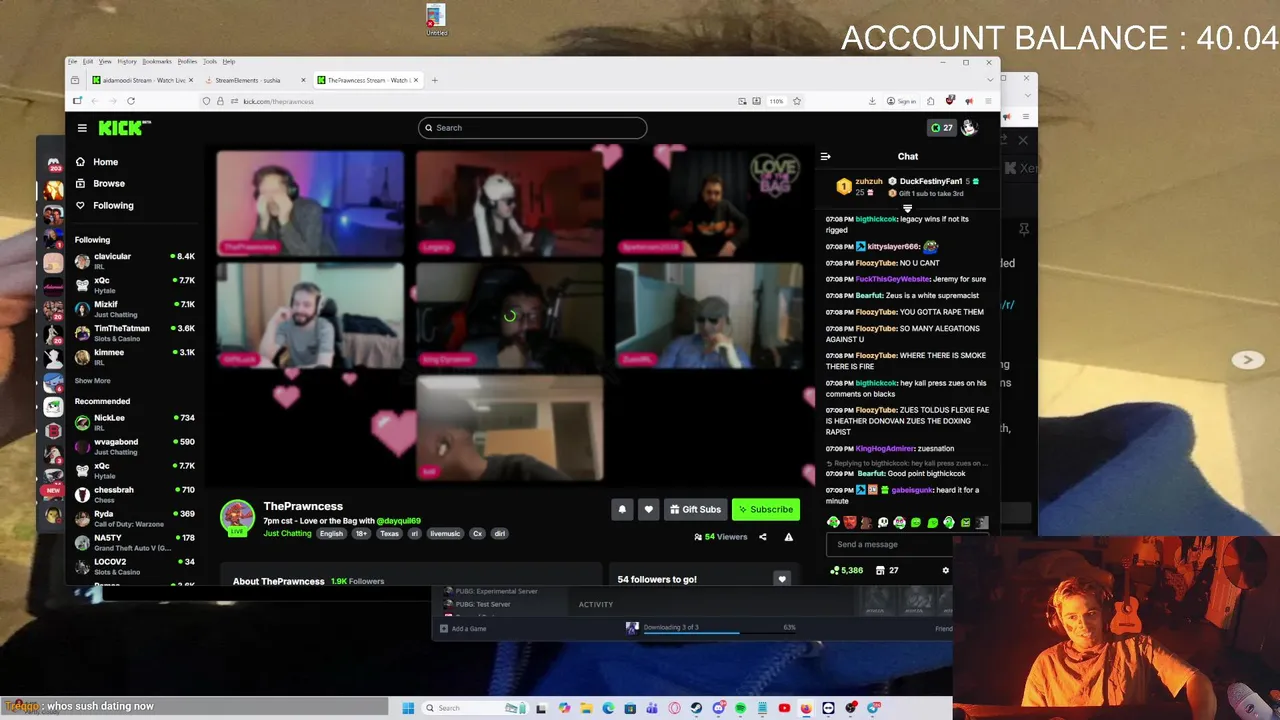Open chat settings gear icon
The height and width of the screenshot is (720, 1280).
tap(945, 571)
